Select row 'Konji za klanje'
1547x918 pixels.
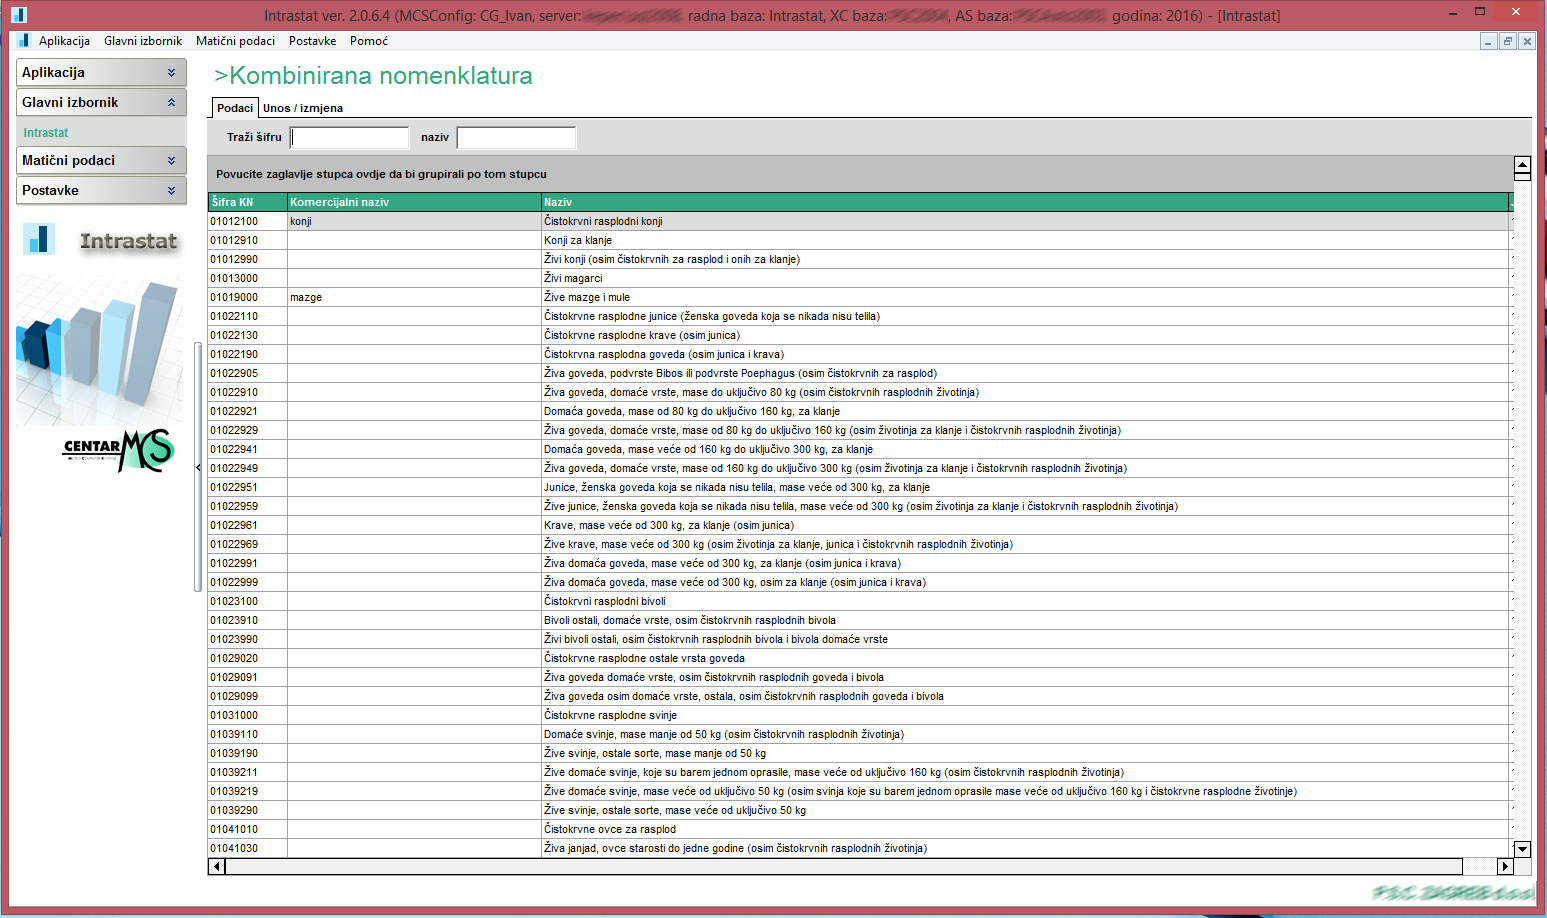point(860,240)
